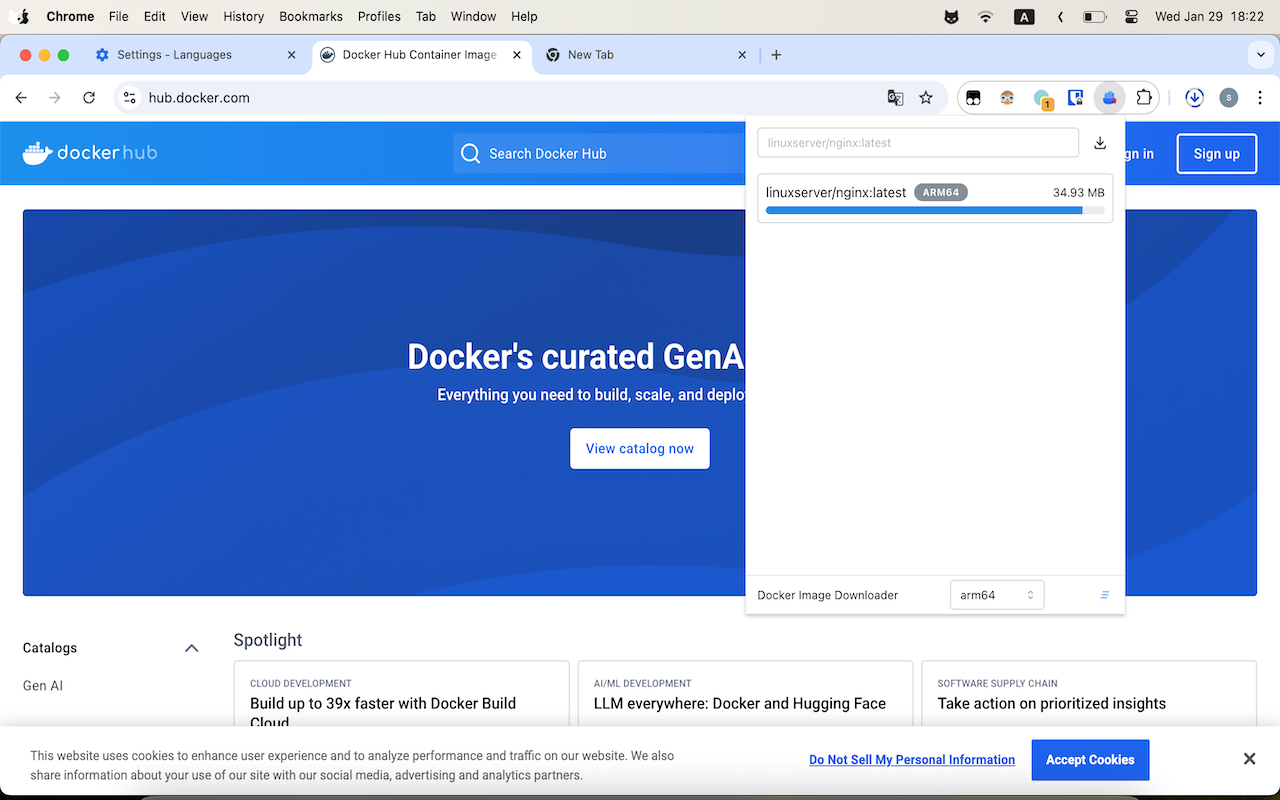Close the Settings - Languages tab

coord(292,55)
